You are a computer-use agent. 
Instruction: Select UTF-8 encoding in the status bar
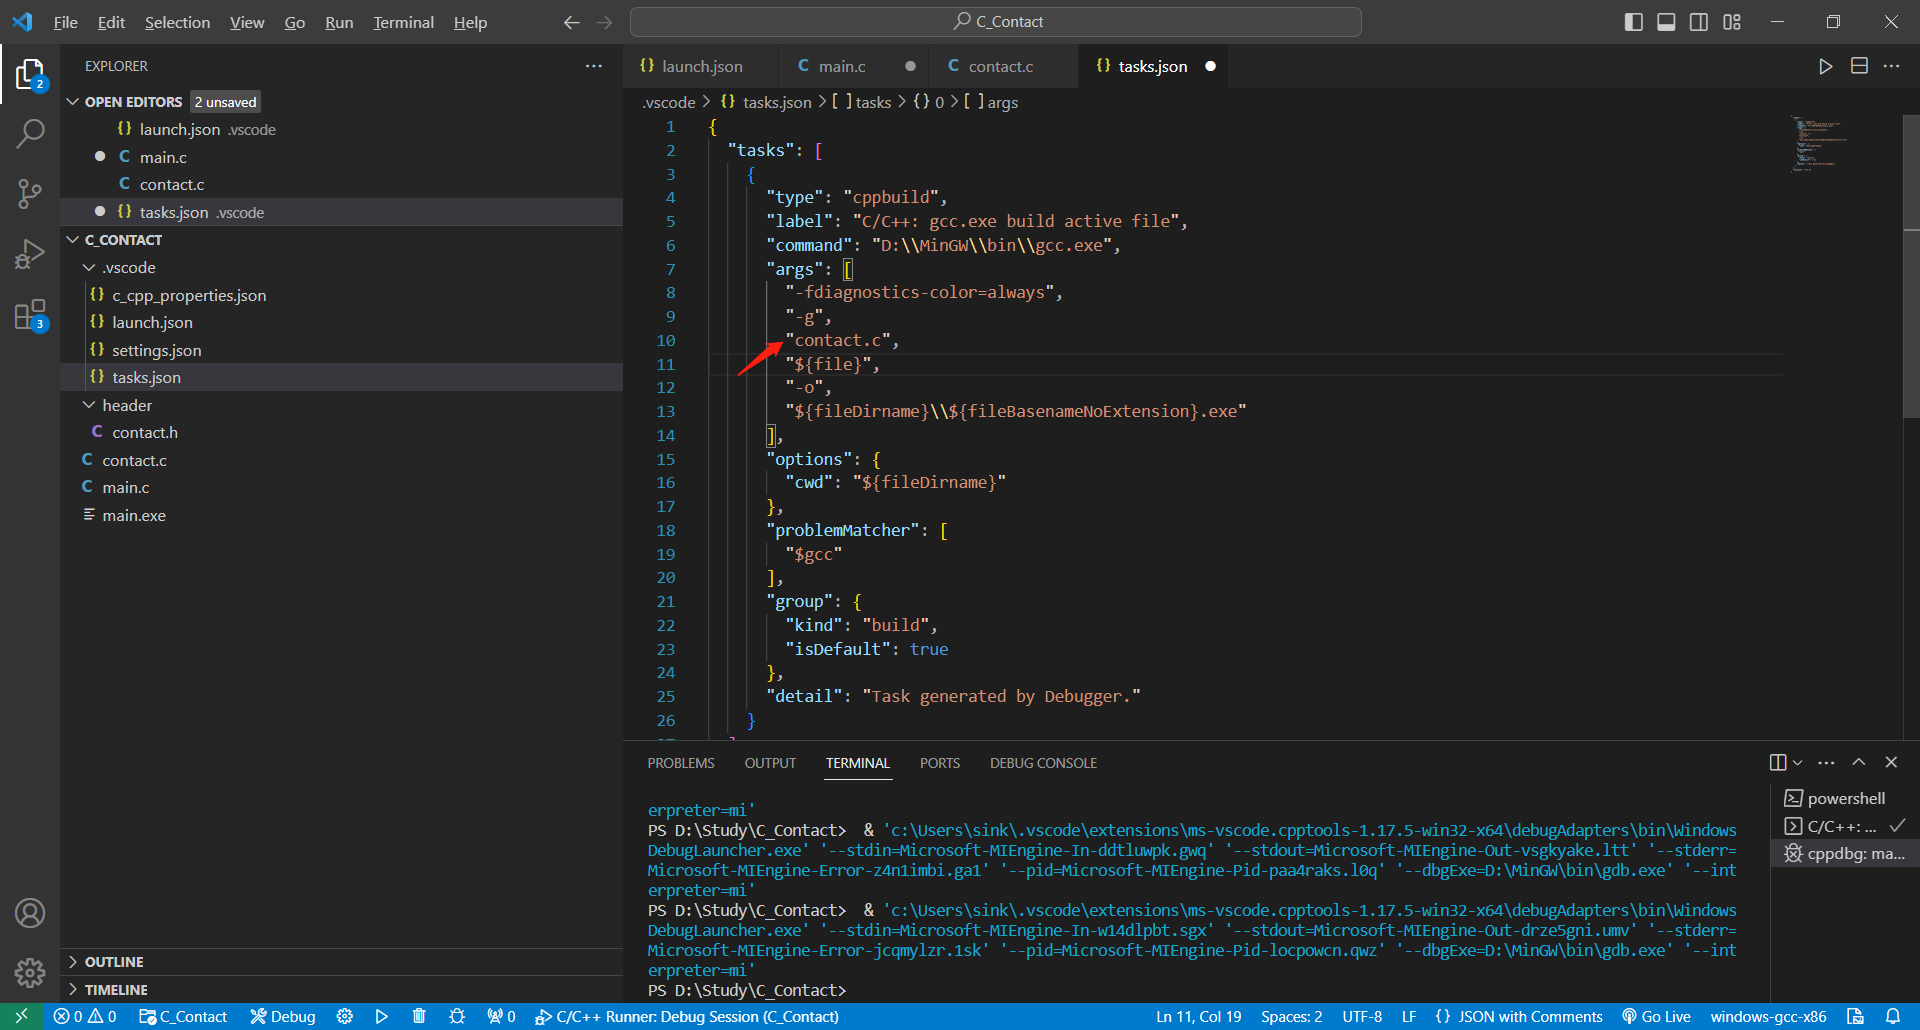pos(1362,1016)
